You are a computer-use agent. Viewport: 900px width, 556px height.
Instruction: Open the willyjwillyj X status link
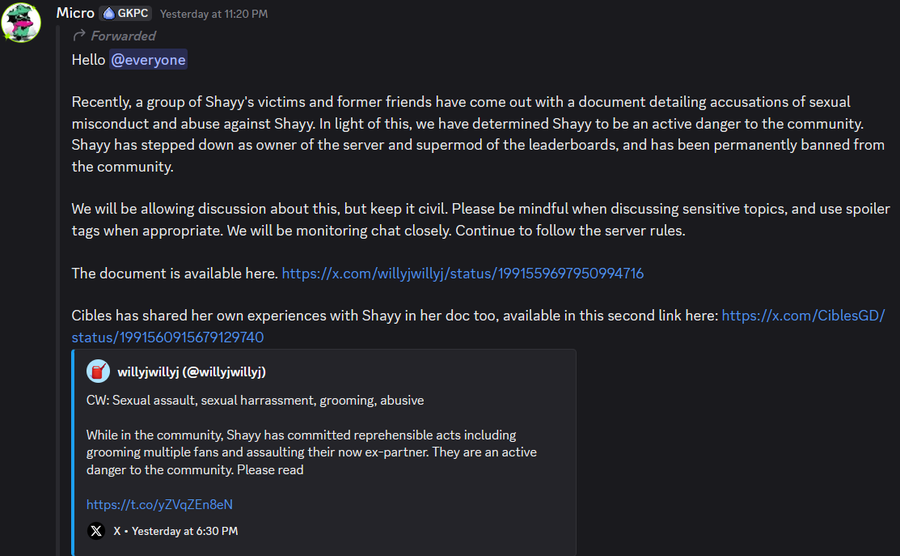tap(462, 273)
